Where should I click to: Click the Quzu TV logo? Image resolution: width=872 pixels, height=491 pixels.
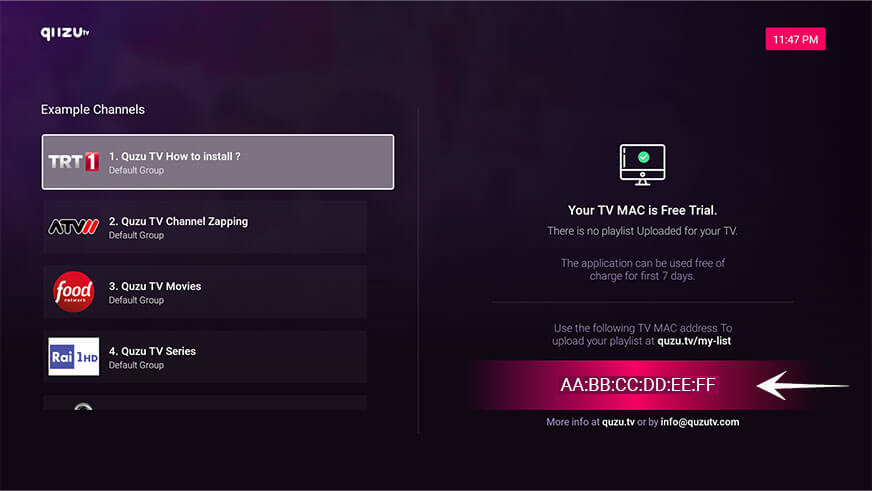(65, 33)
